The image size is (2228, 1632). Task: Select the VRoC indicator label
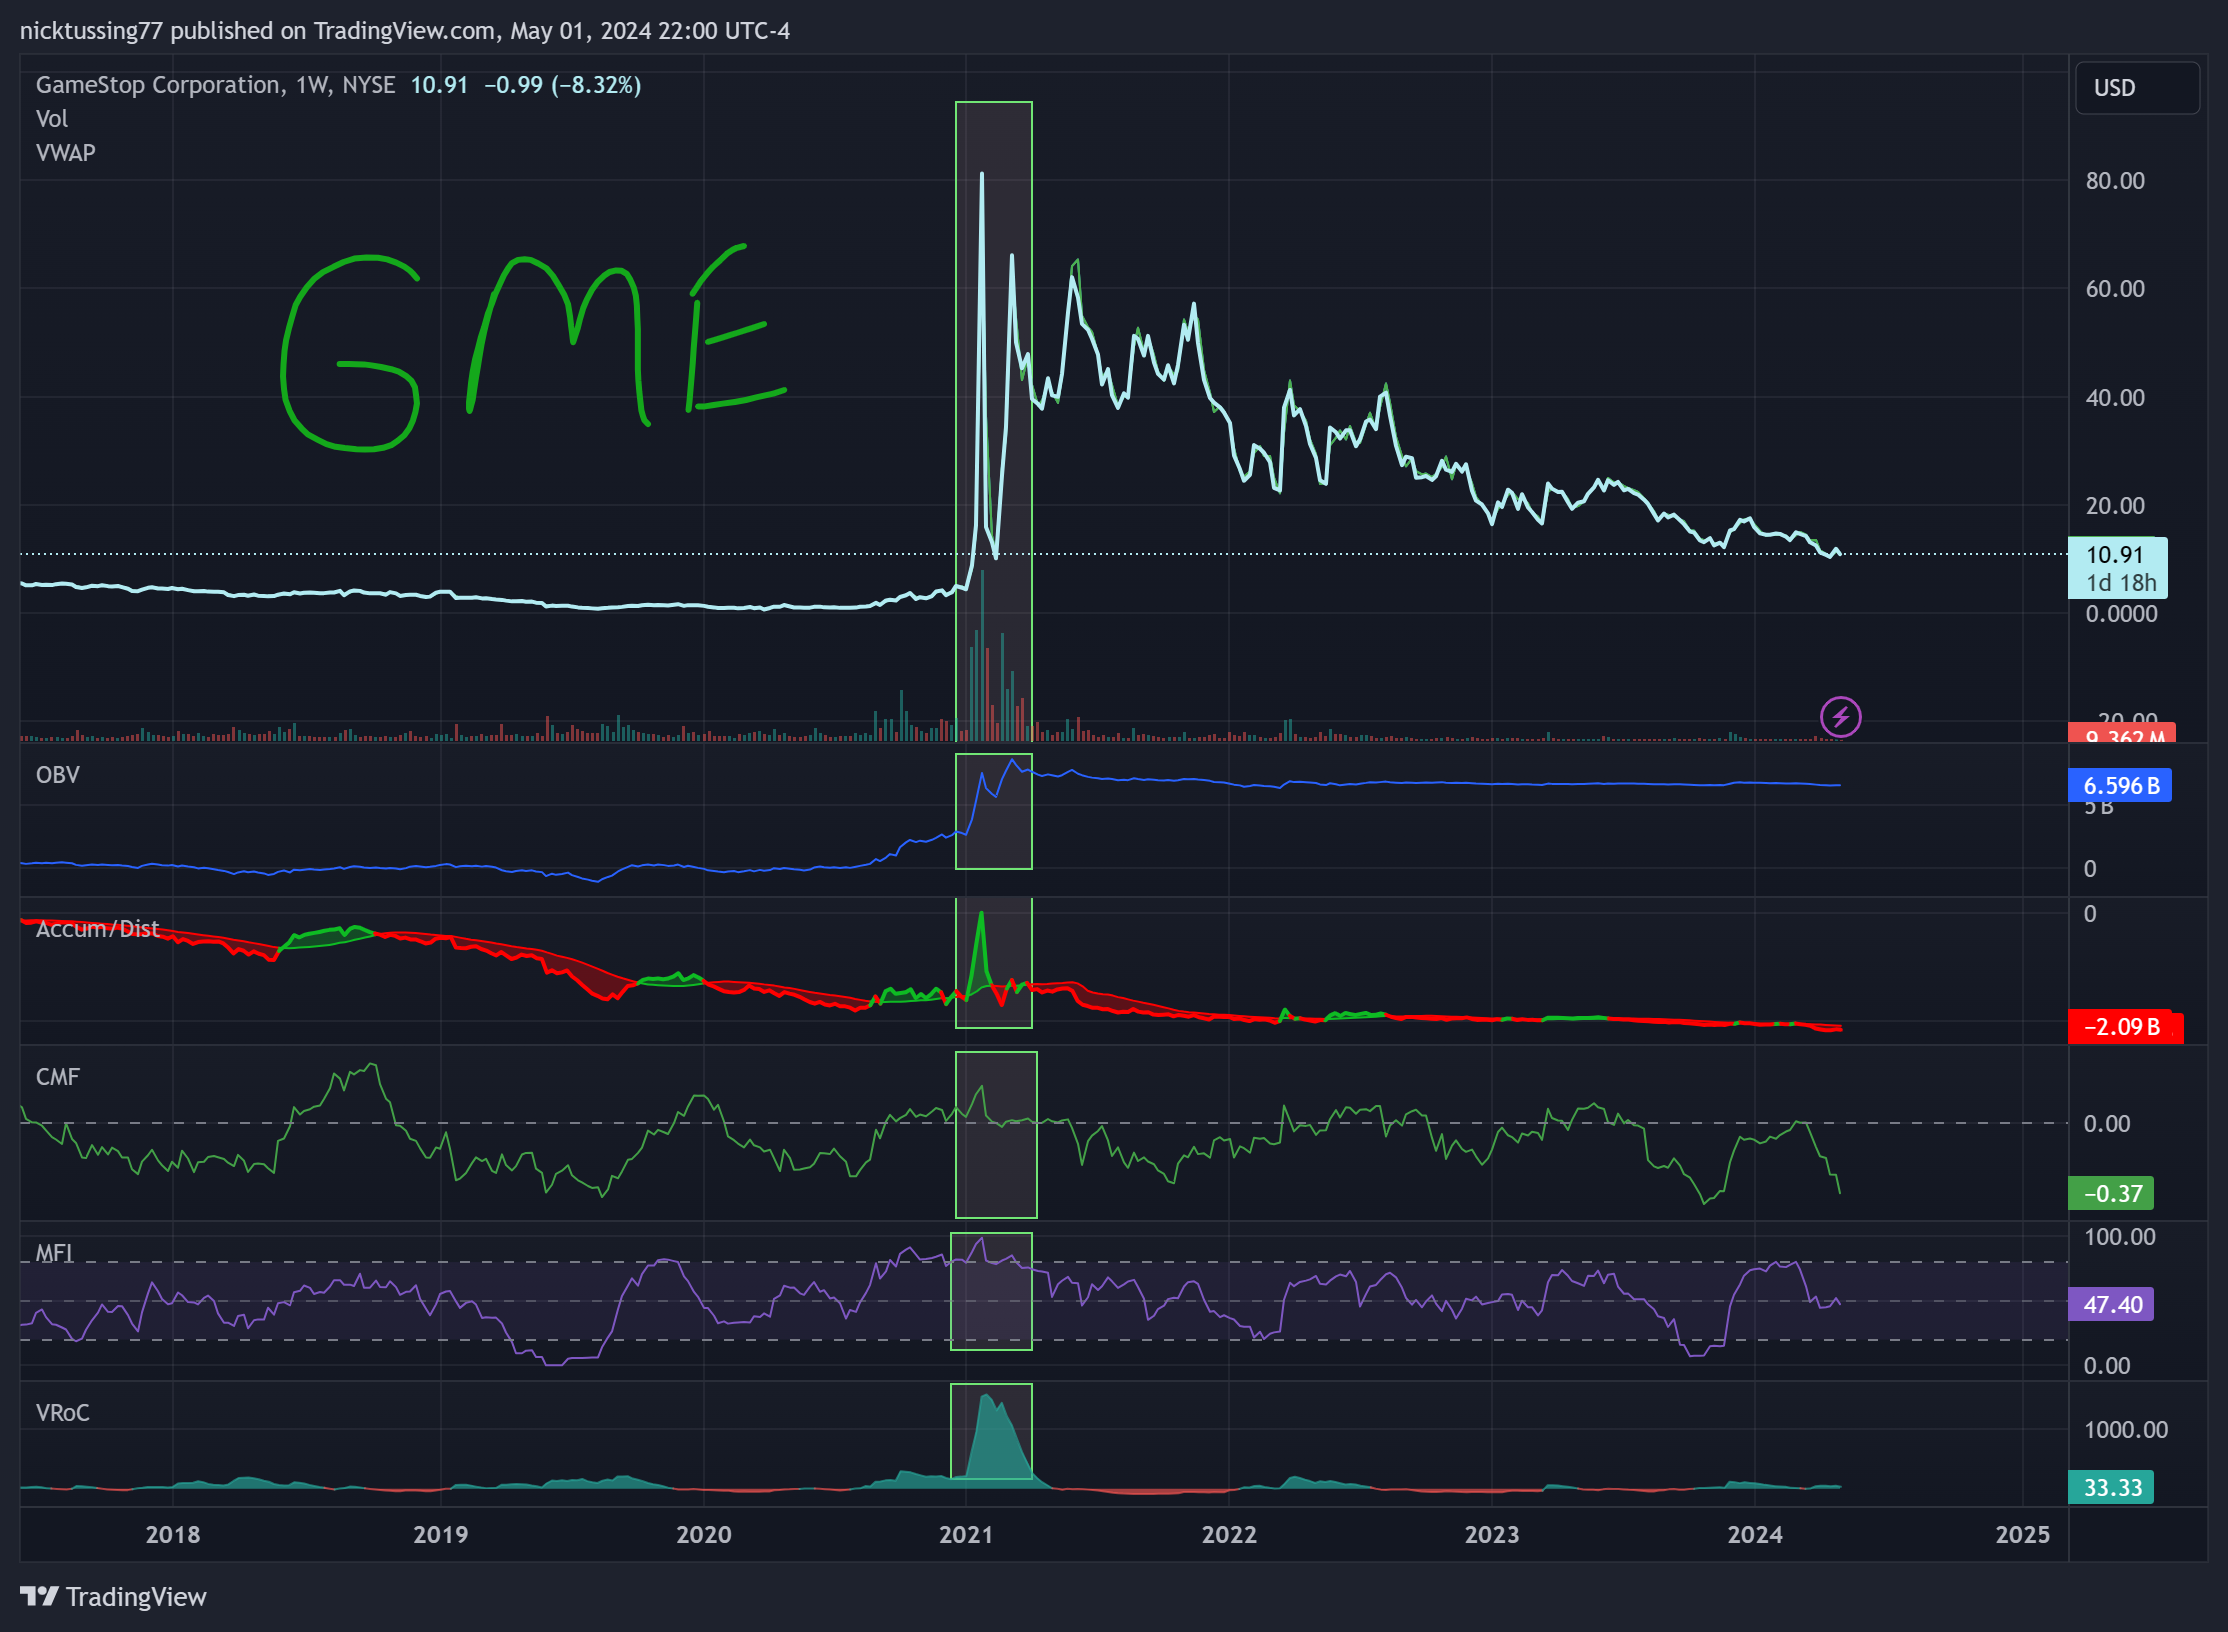[63, 1413]
